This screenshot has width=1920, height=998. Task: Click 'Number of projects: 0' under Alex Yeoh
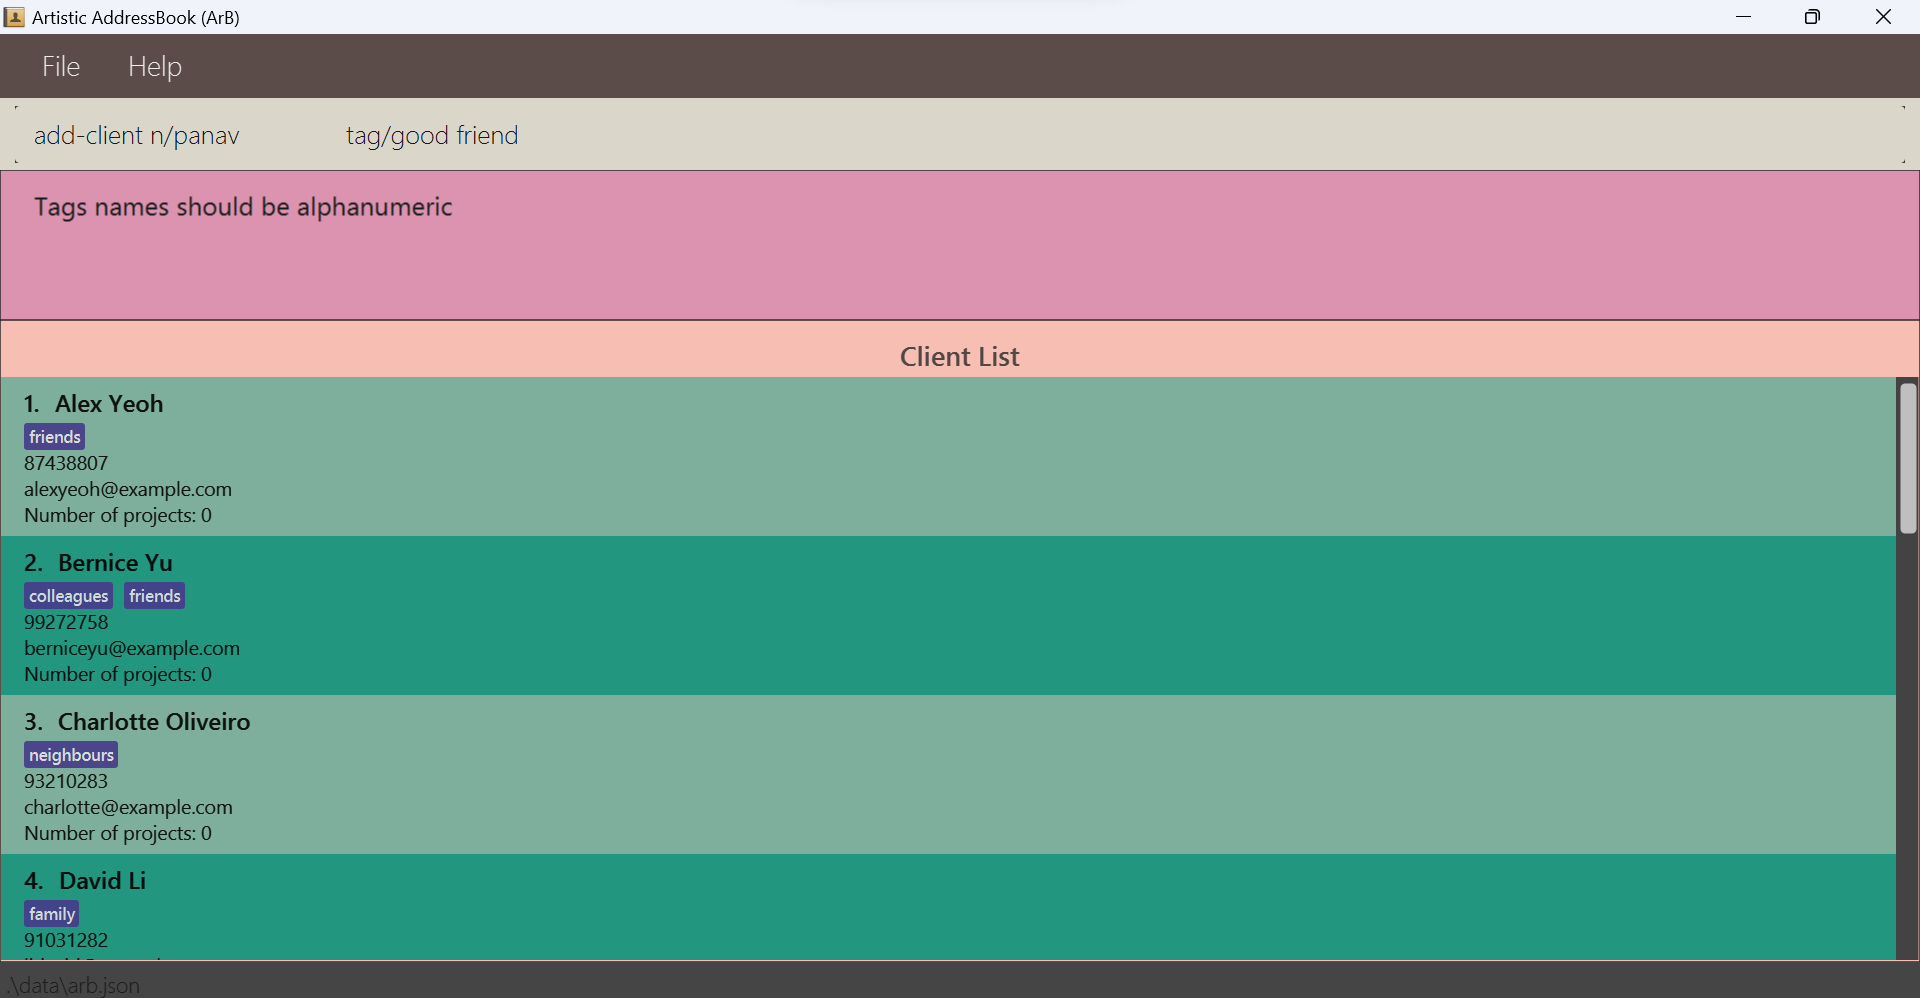(118, 515)
